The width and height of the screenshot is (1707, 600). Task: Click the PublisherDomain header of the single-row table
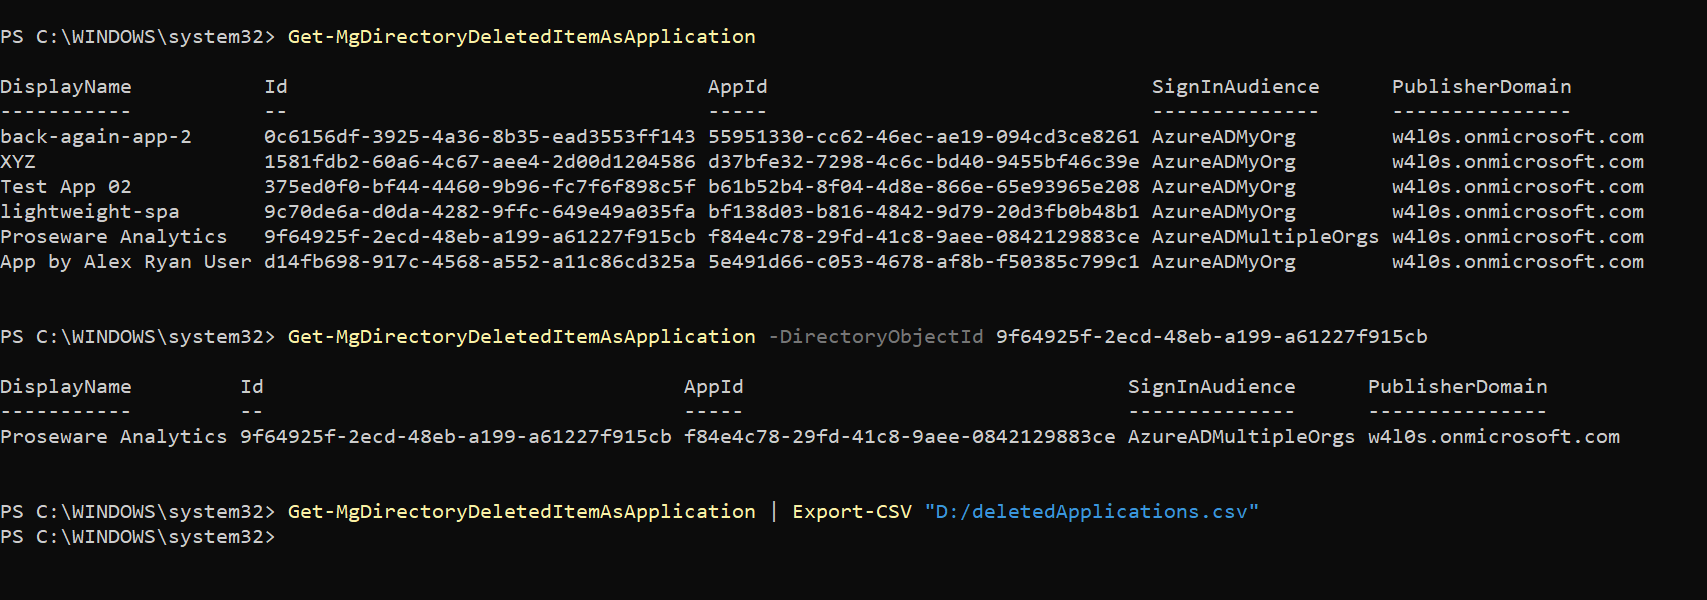pos(1457,387)
